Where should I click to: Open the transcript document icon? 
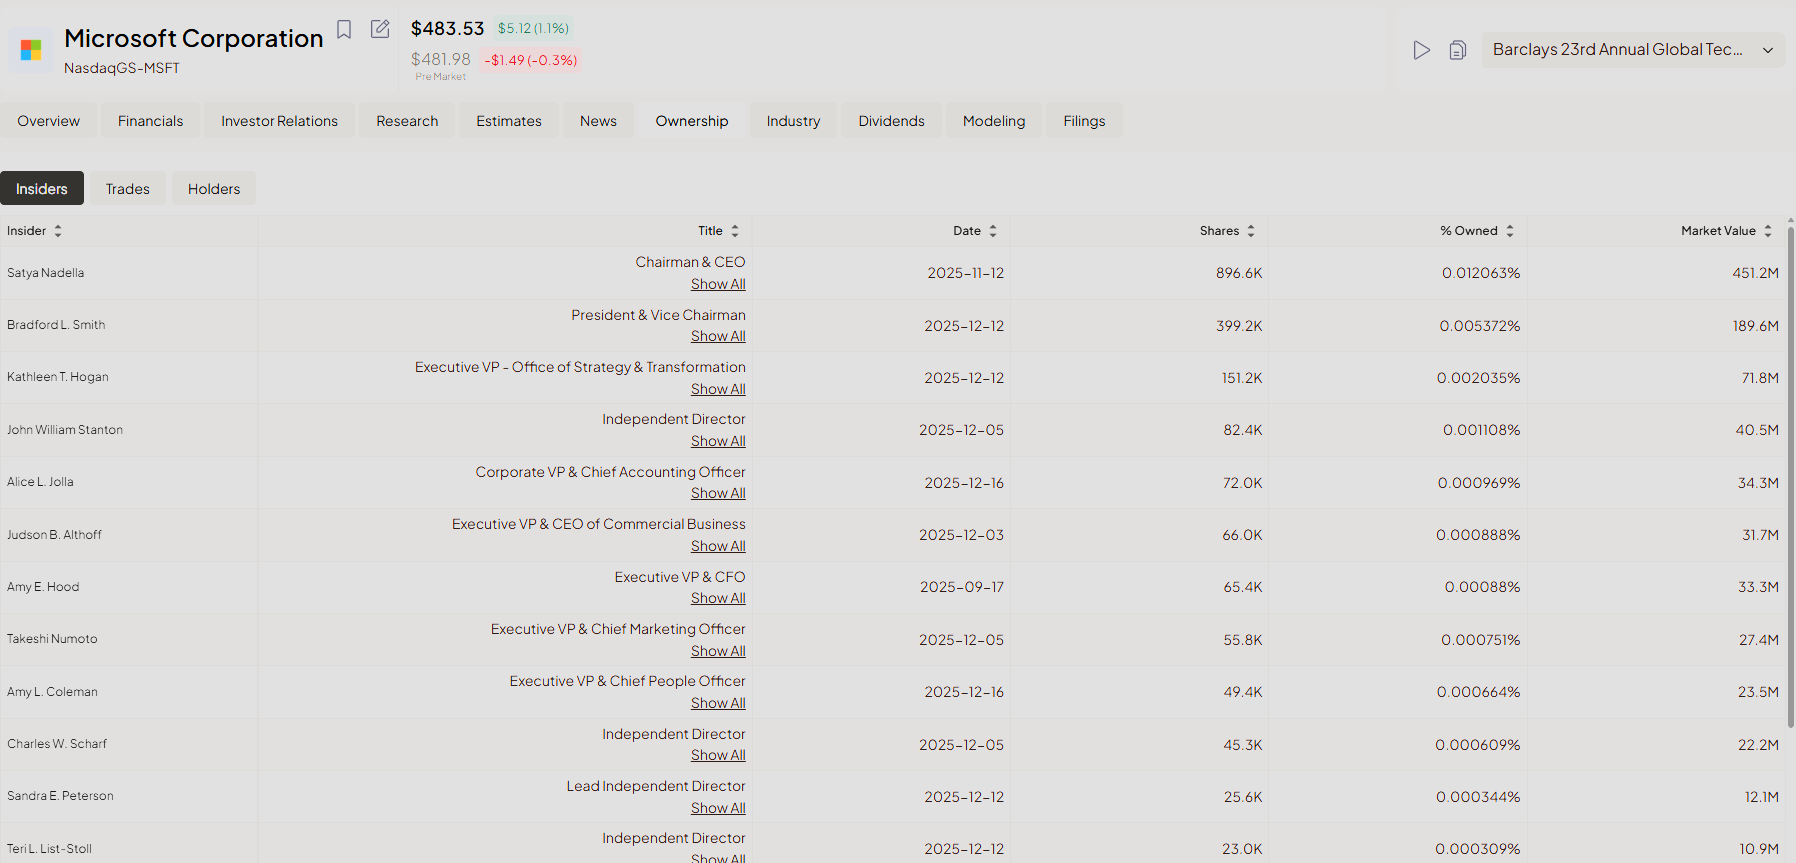[x=1458, y=50]
